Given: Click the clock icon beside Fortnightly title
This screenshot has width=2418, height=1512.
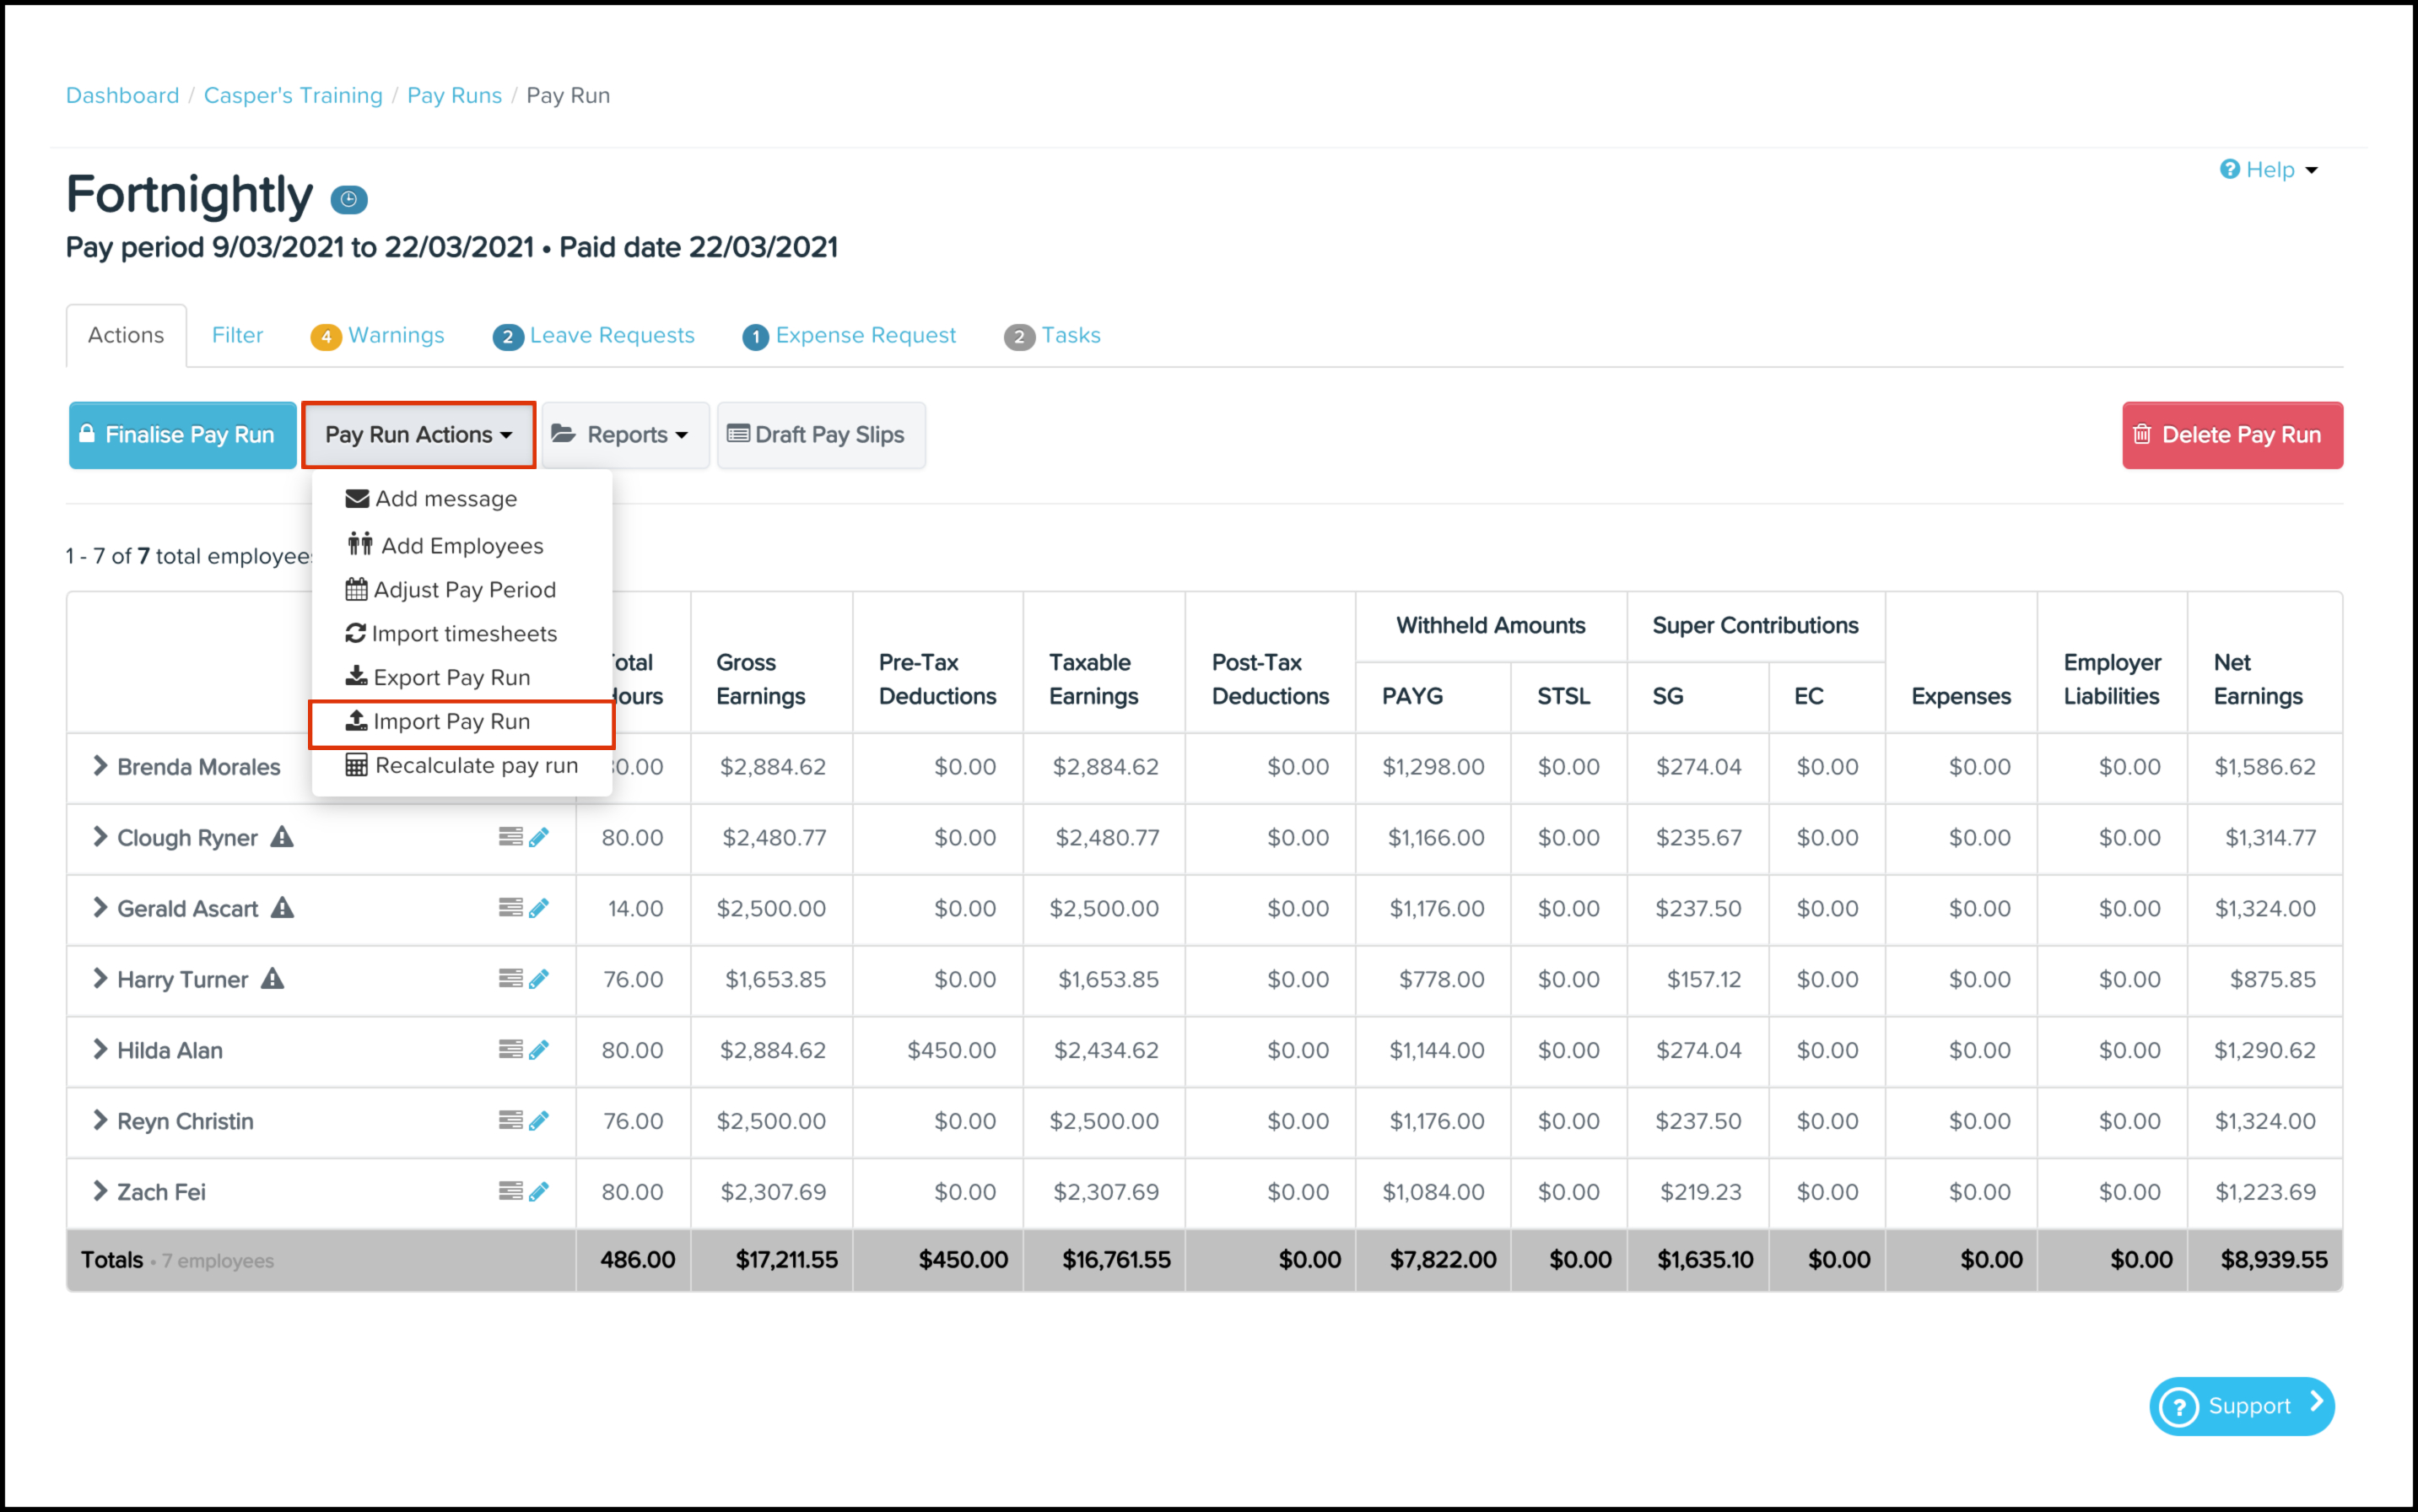Looking at the screenshot, I should coord(349,199).
